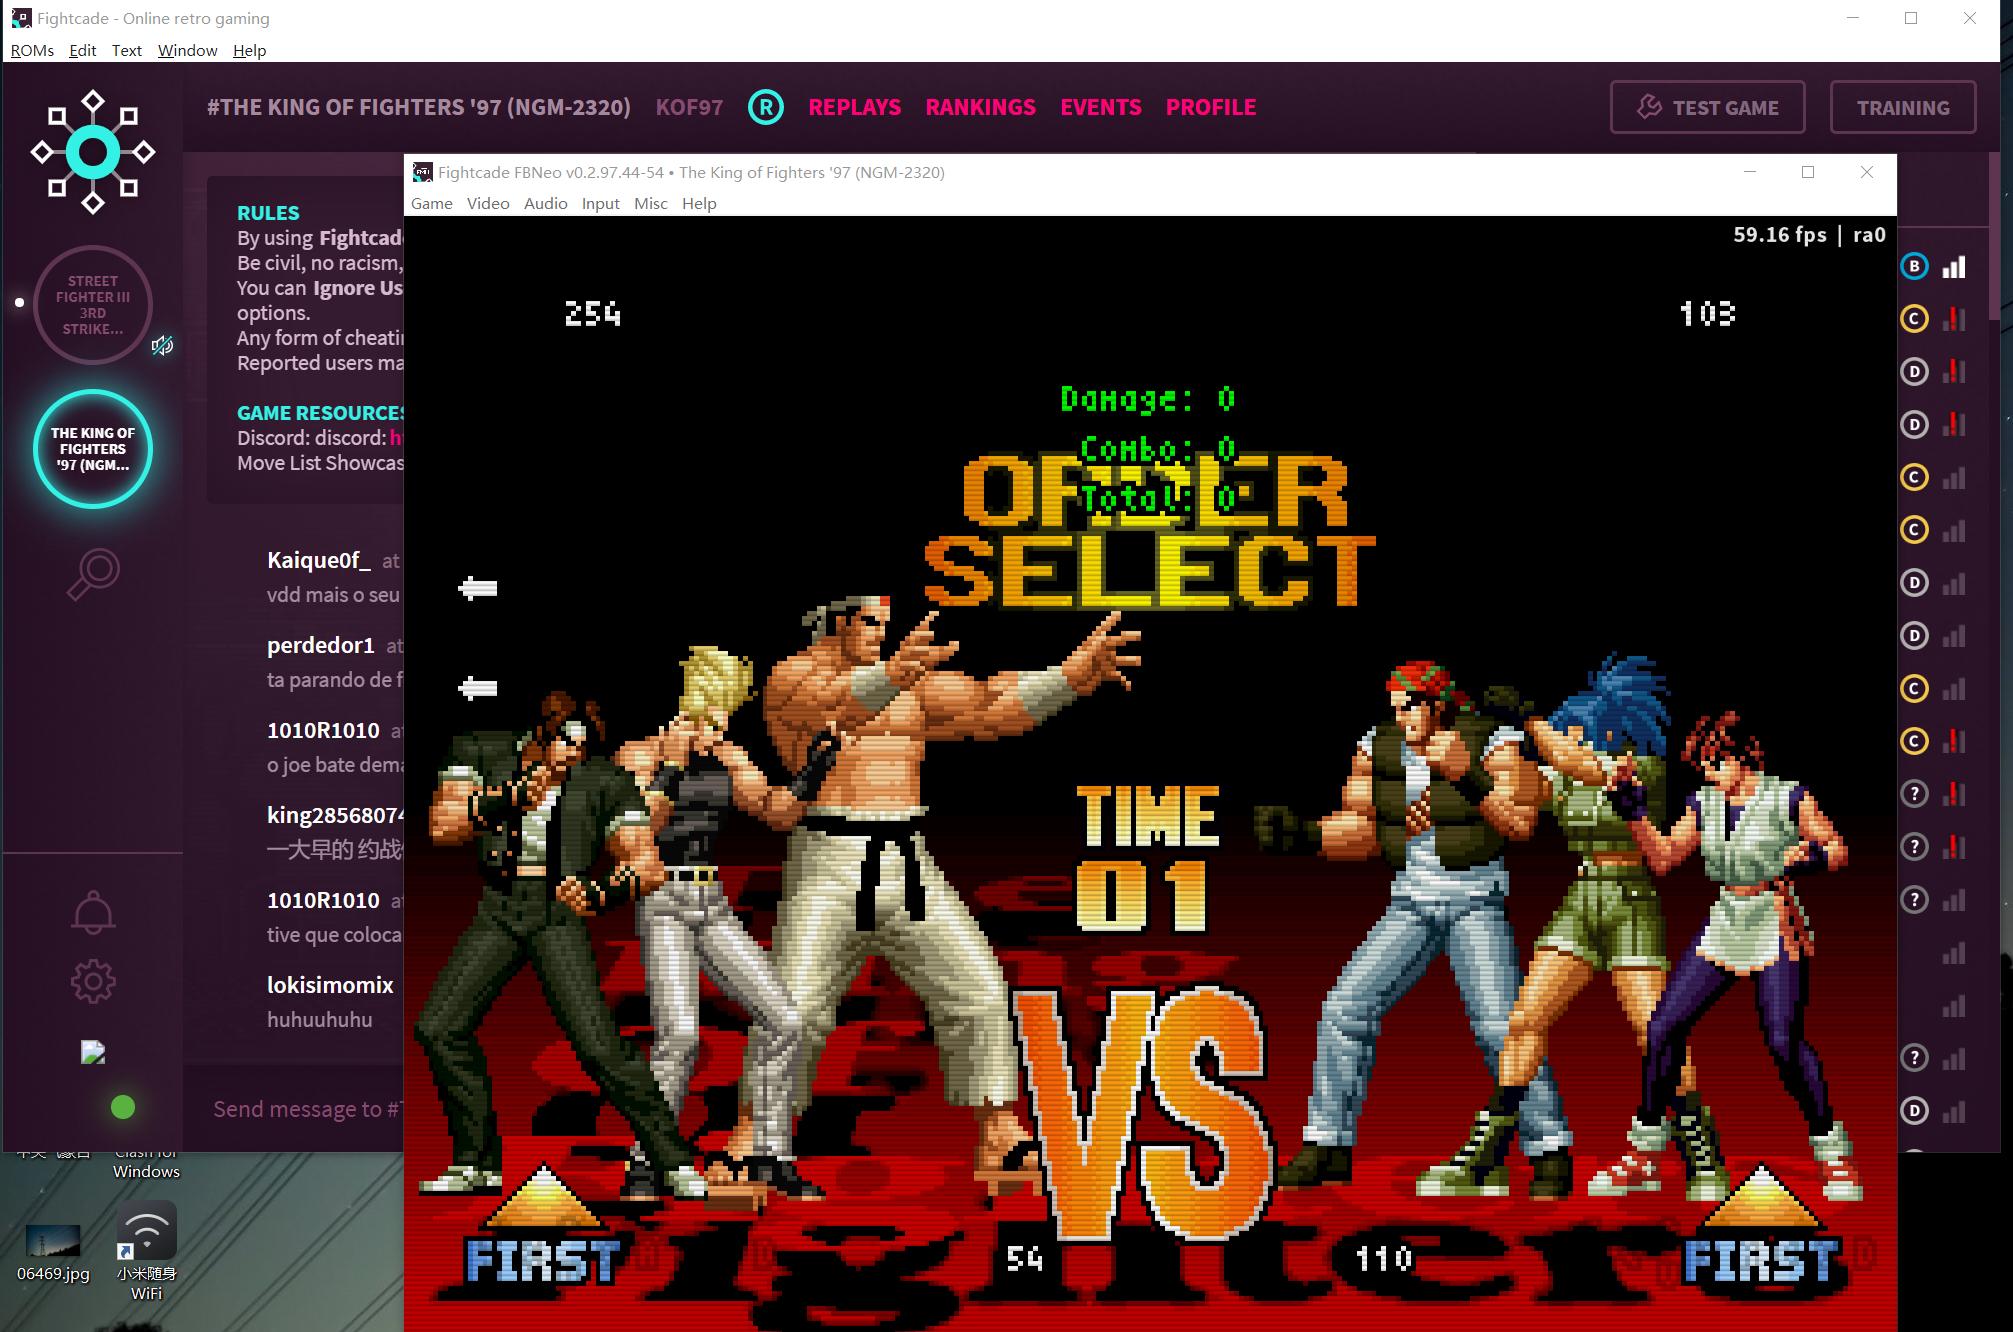2013x1332 pixels.
Task: Expand the emulator Video menu
Action: pos(488,203)
